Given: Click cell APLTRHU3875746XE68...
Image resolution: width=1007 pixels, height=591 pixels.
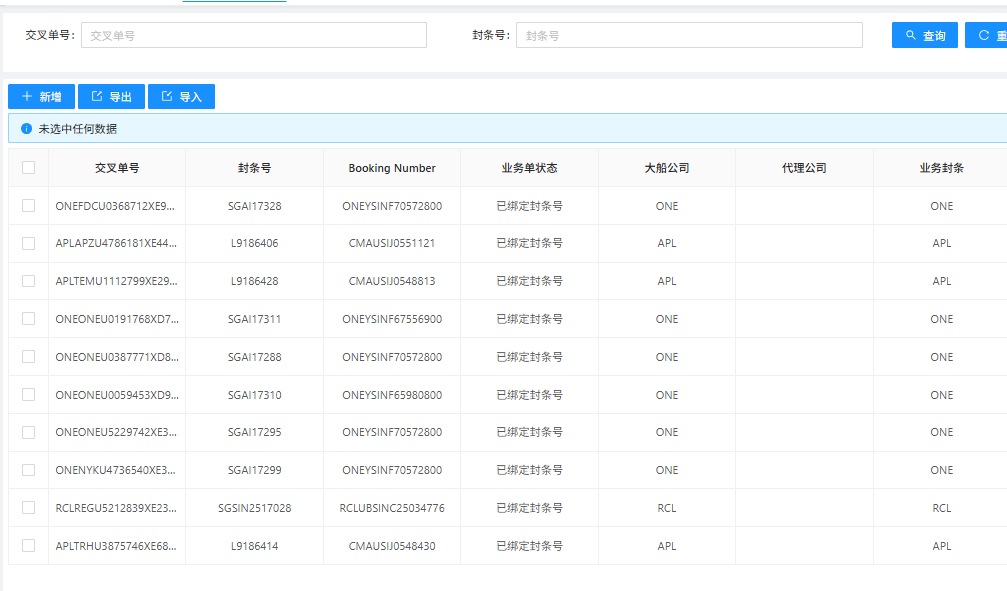Looking at the screenshot, I should click(116, 545).
